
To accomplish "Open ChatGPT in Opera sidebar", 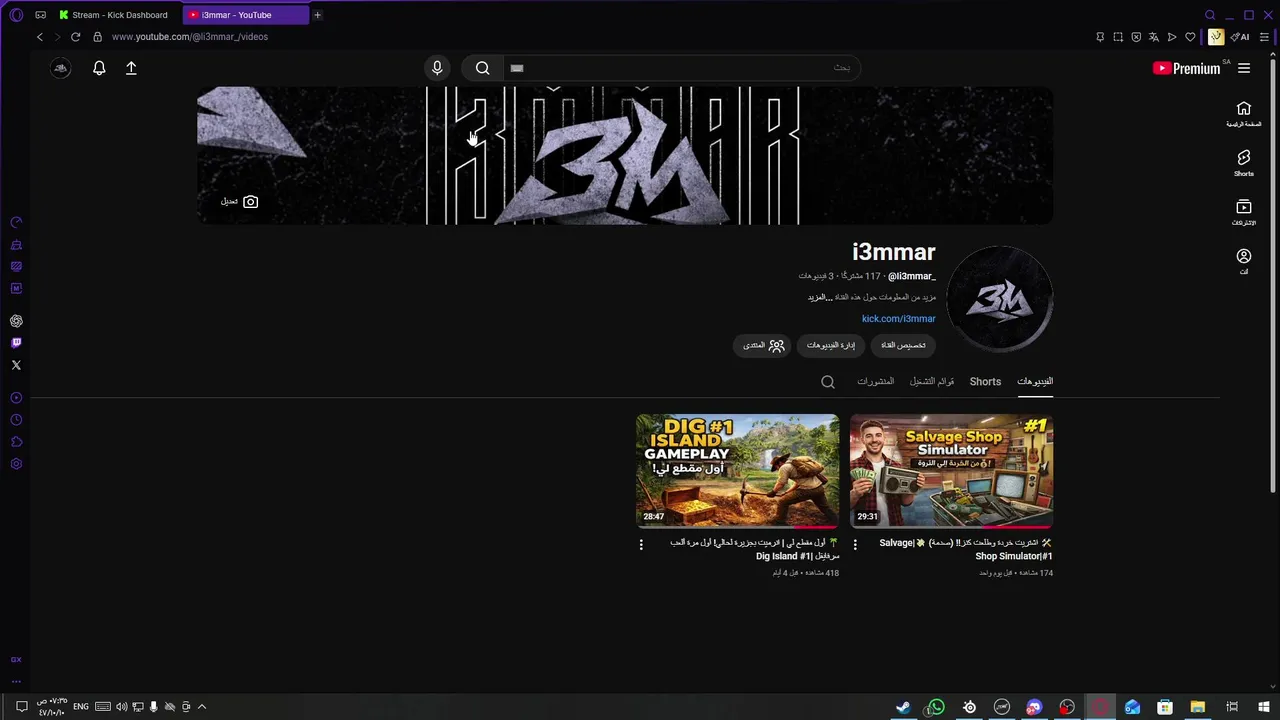I will click(x=16, y=321).
